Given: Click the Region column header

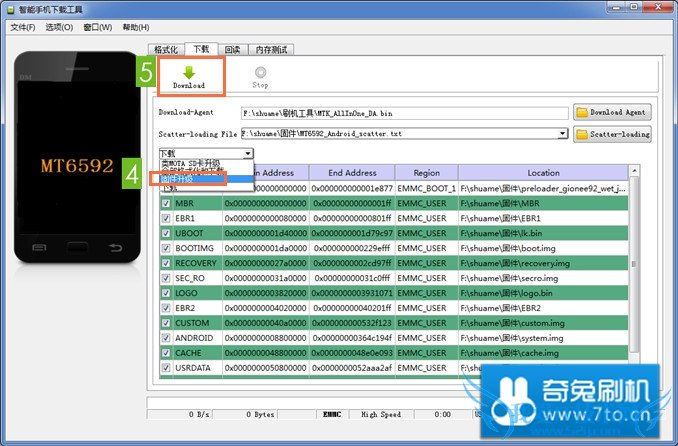Looking at the screenshot, I should [x=426, y=173].
